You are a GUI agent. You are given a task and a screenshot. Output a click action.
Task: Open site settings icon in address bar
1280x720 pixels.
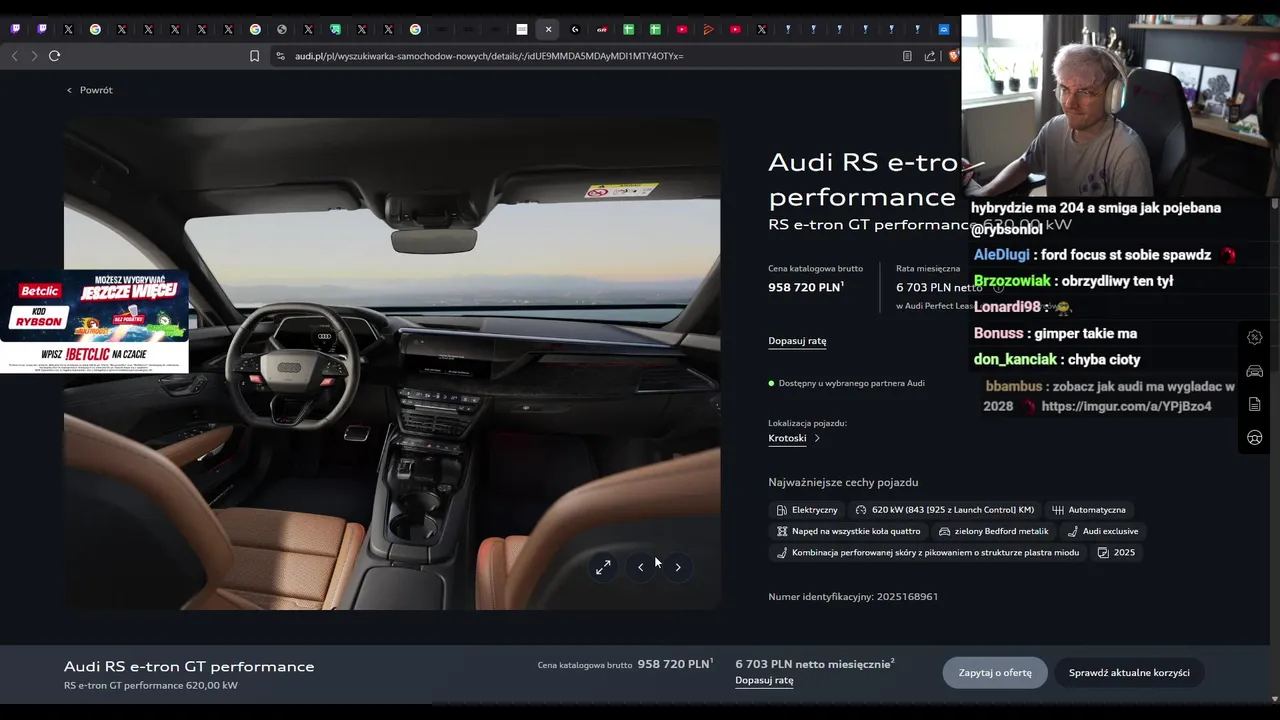pyautogui.click(x=280, y=56)
